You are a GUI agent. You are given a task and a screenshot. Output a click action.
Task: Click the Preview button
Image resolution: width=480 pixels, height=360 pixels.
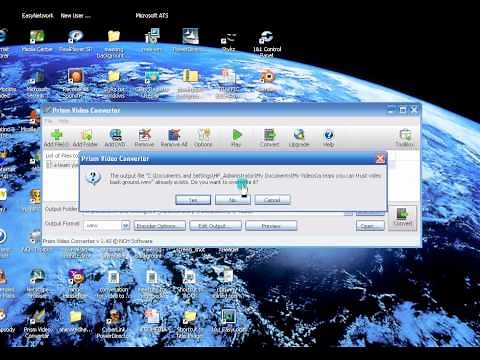pyautogui.click(x=271, y=226)
